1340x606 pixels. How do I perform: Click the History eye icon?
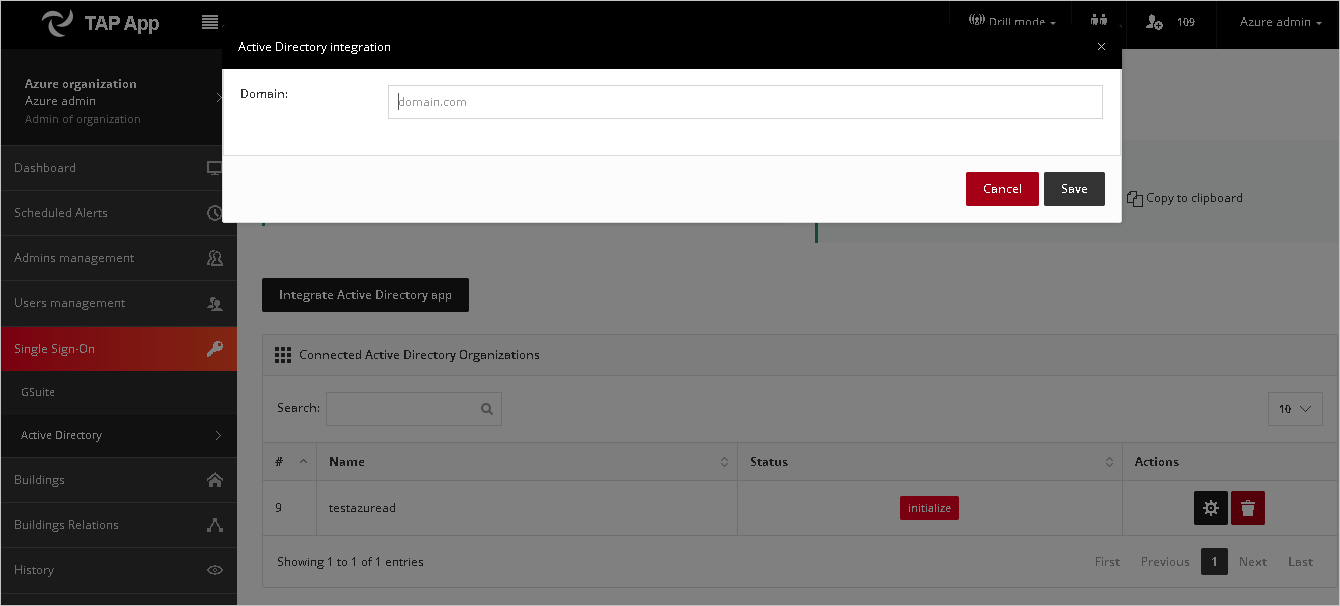[x=215, y=569]
